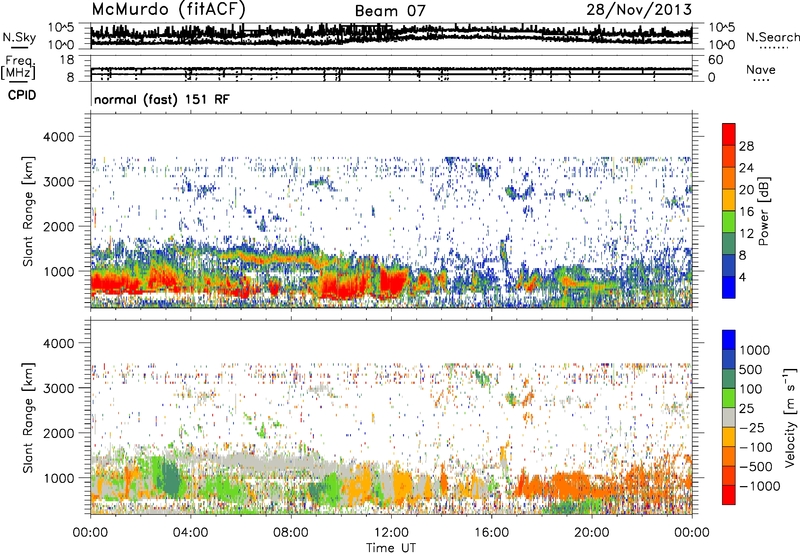Select the Freq. [MHz] axis label
The image size is (800, 554).
coord(18,68)
